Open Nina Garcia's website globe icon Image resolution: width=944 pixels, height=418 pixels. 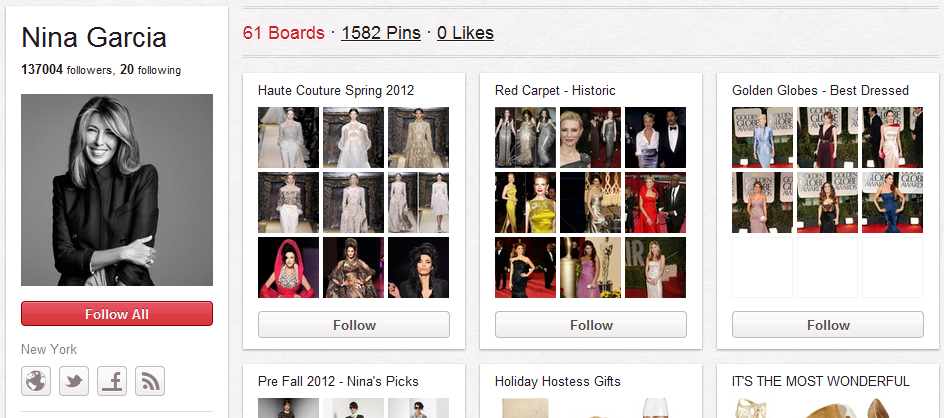(36, 381)
